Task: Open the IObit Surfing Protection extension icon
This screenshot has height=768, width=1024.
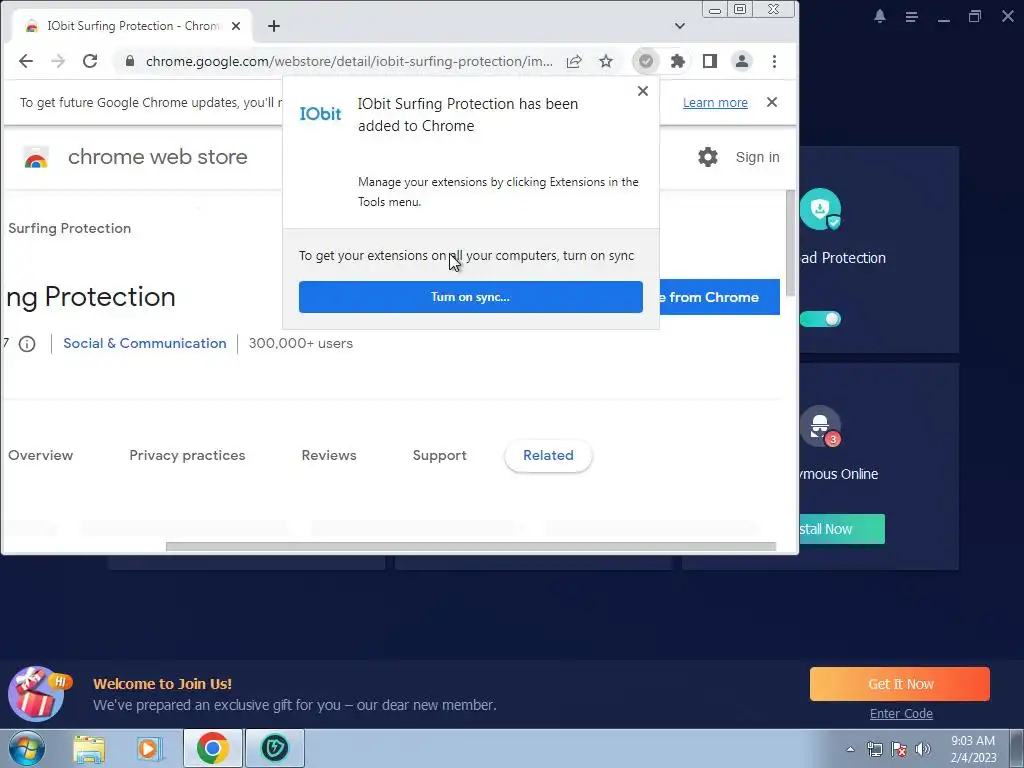Action: pos(646,61)
